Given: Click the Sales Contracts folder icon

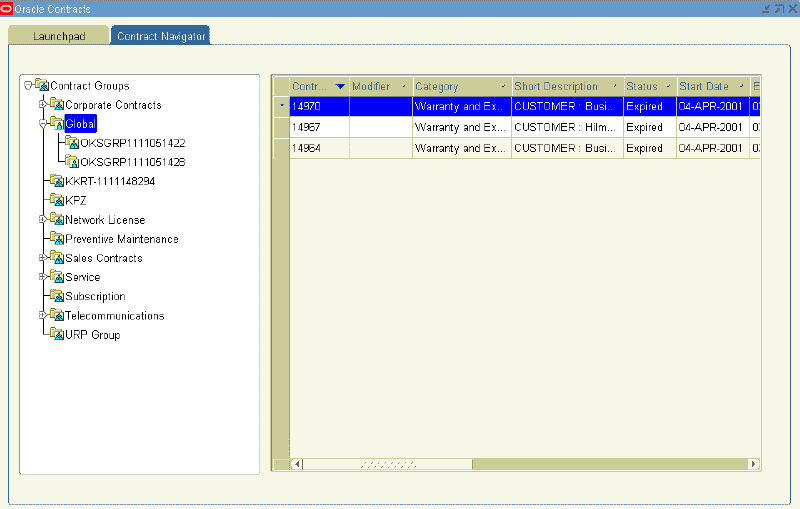Looking at the screenshot, I should pyautogui.click(x=57, y=258).
